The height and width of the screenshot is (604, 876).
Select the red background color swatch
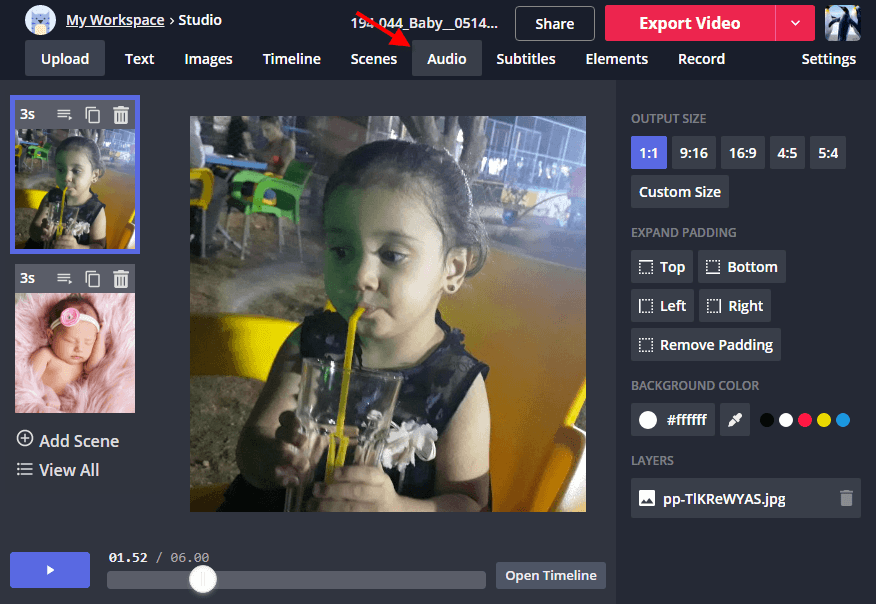click(x=805, y=420)
